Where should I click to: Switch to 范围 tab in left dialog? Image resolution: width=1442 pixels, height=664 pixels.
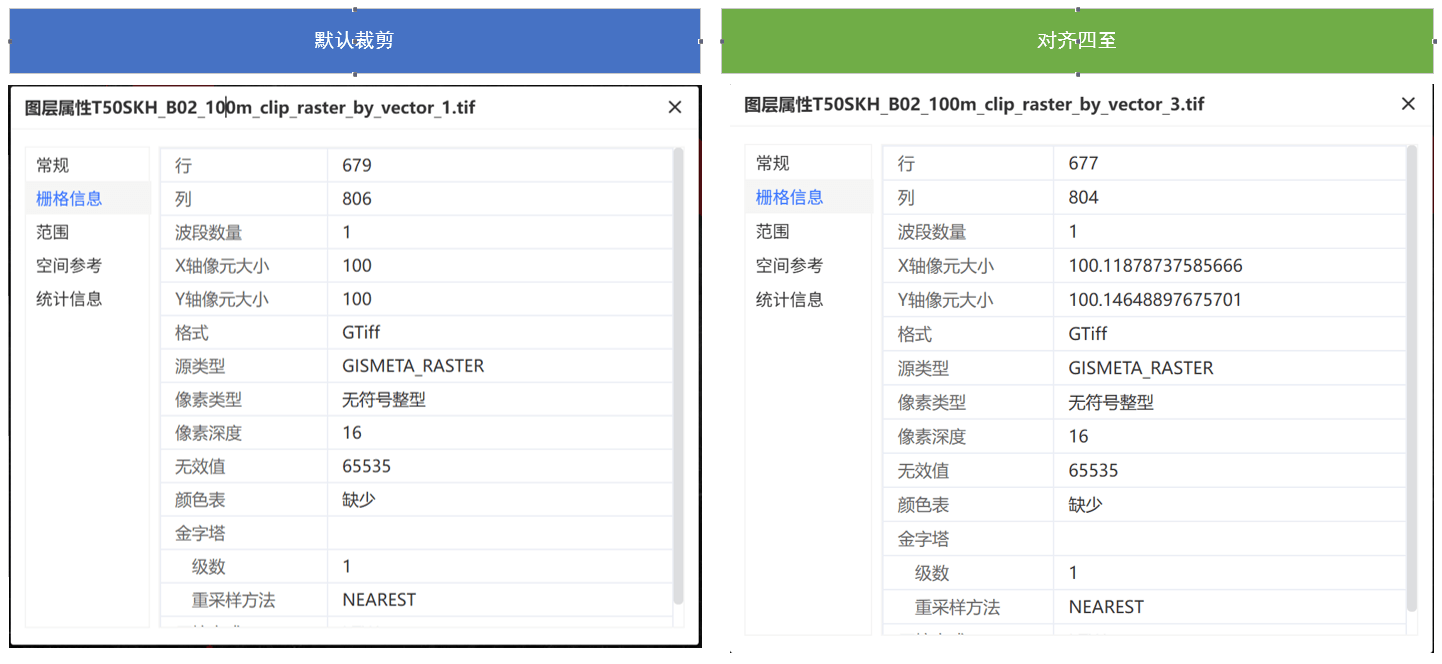(x=53, y=232)
